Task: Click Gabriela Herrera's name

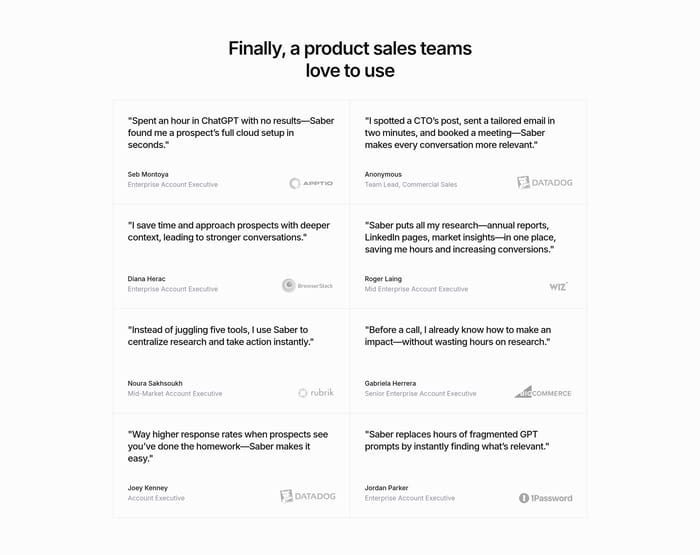Action: coord(389,383)
